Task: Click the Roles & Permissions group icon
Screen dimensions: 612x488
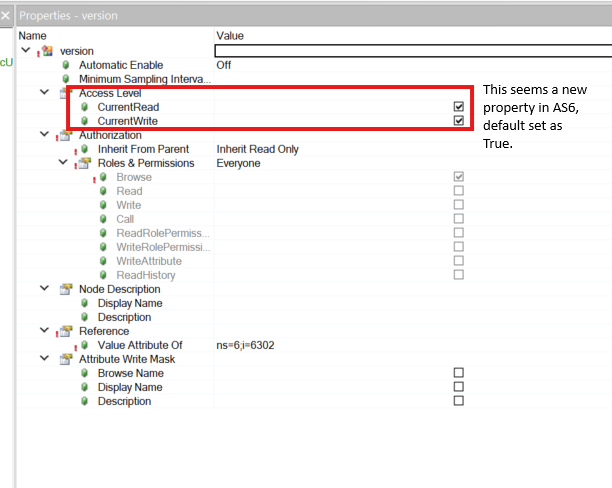Action: point(84,163)
